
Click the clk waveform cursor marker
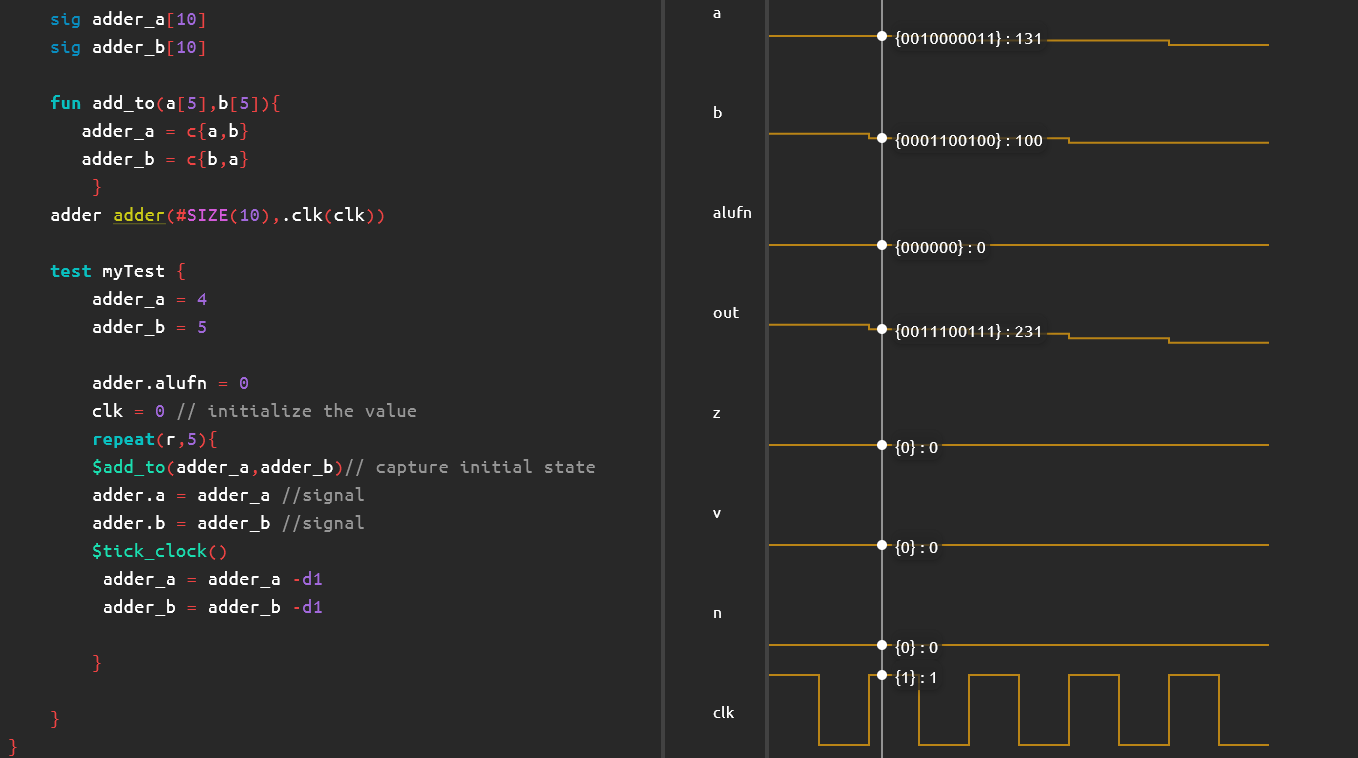point(882,675)
